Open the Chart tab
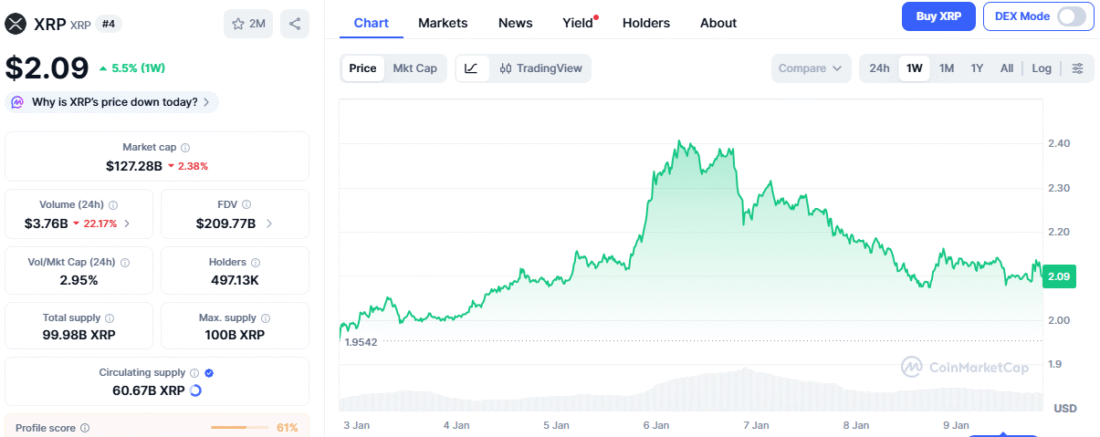This screenshot has height=437, width=1100. [x=371, y=23]
